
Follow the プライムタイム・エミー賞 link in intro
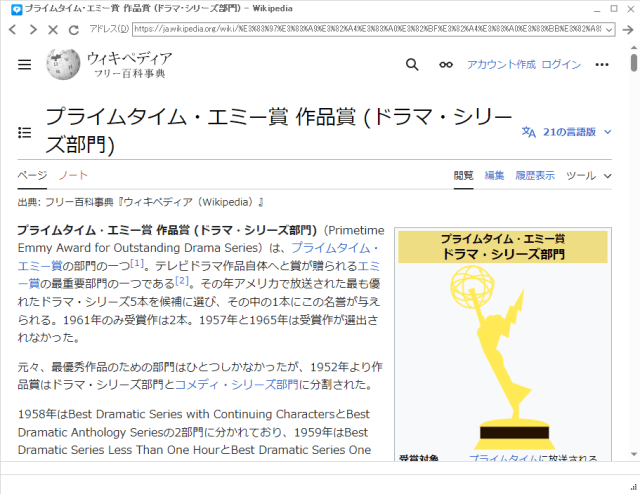coord(335,248)
